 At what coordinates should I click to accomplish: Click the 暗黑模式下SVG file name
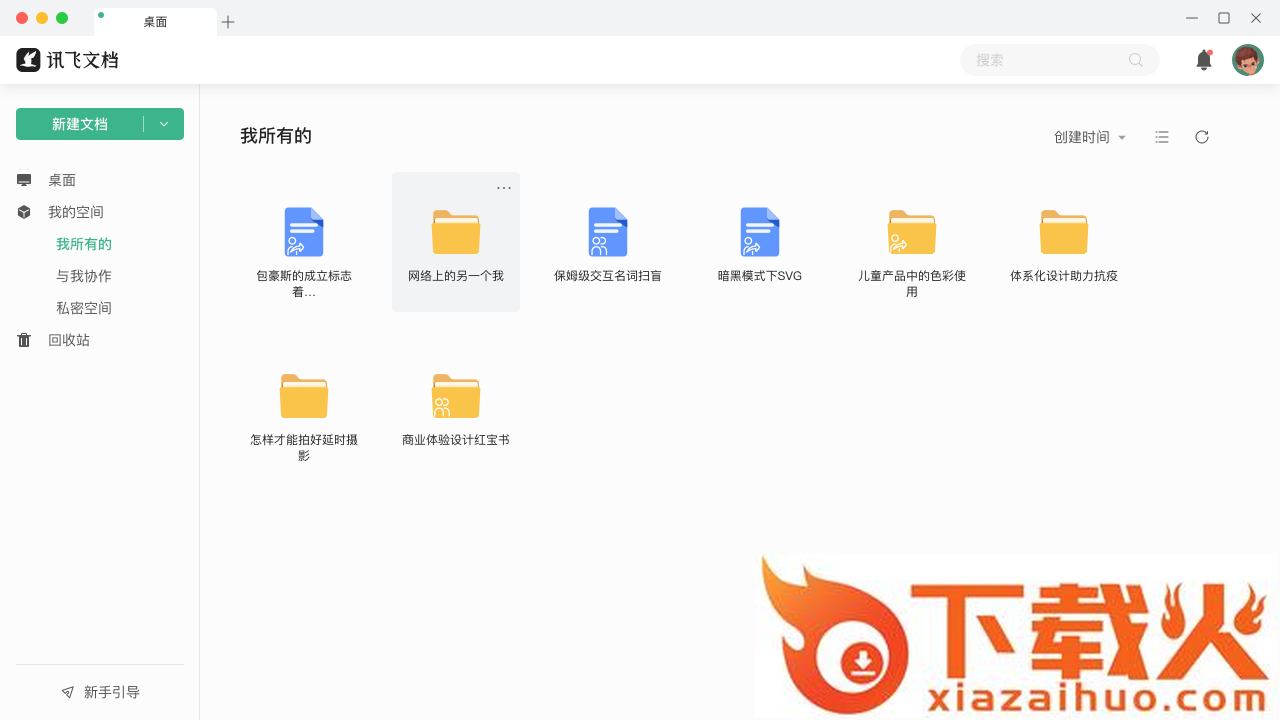[760, 276]
